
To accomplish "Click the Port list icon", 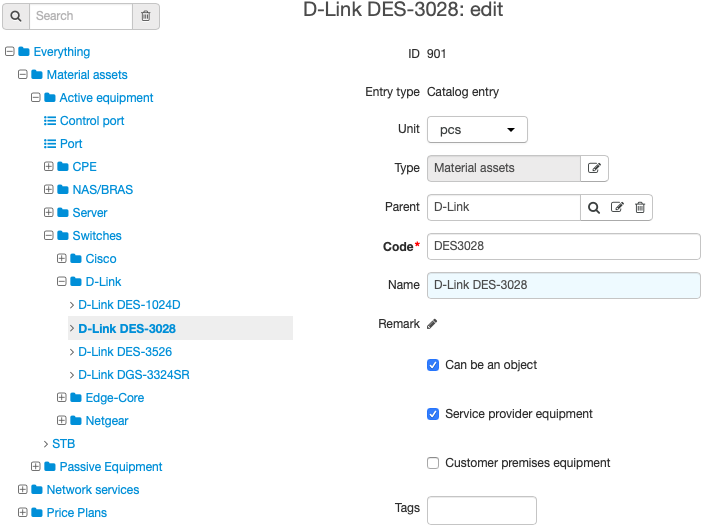I will point(50,144).
